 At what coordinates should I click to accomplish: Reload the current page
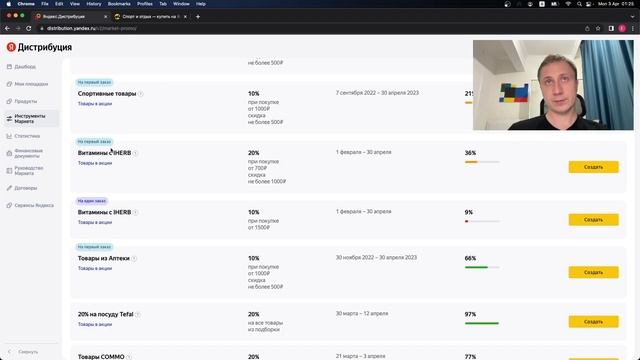29,28
